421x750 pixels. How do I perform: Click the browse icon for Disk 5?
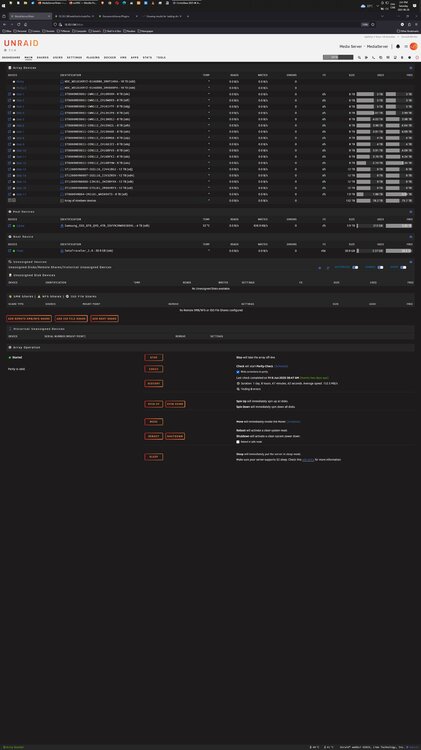coord(10,119)
